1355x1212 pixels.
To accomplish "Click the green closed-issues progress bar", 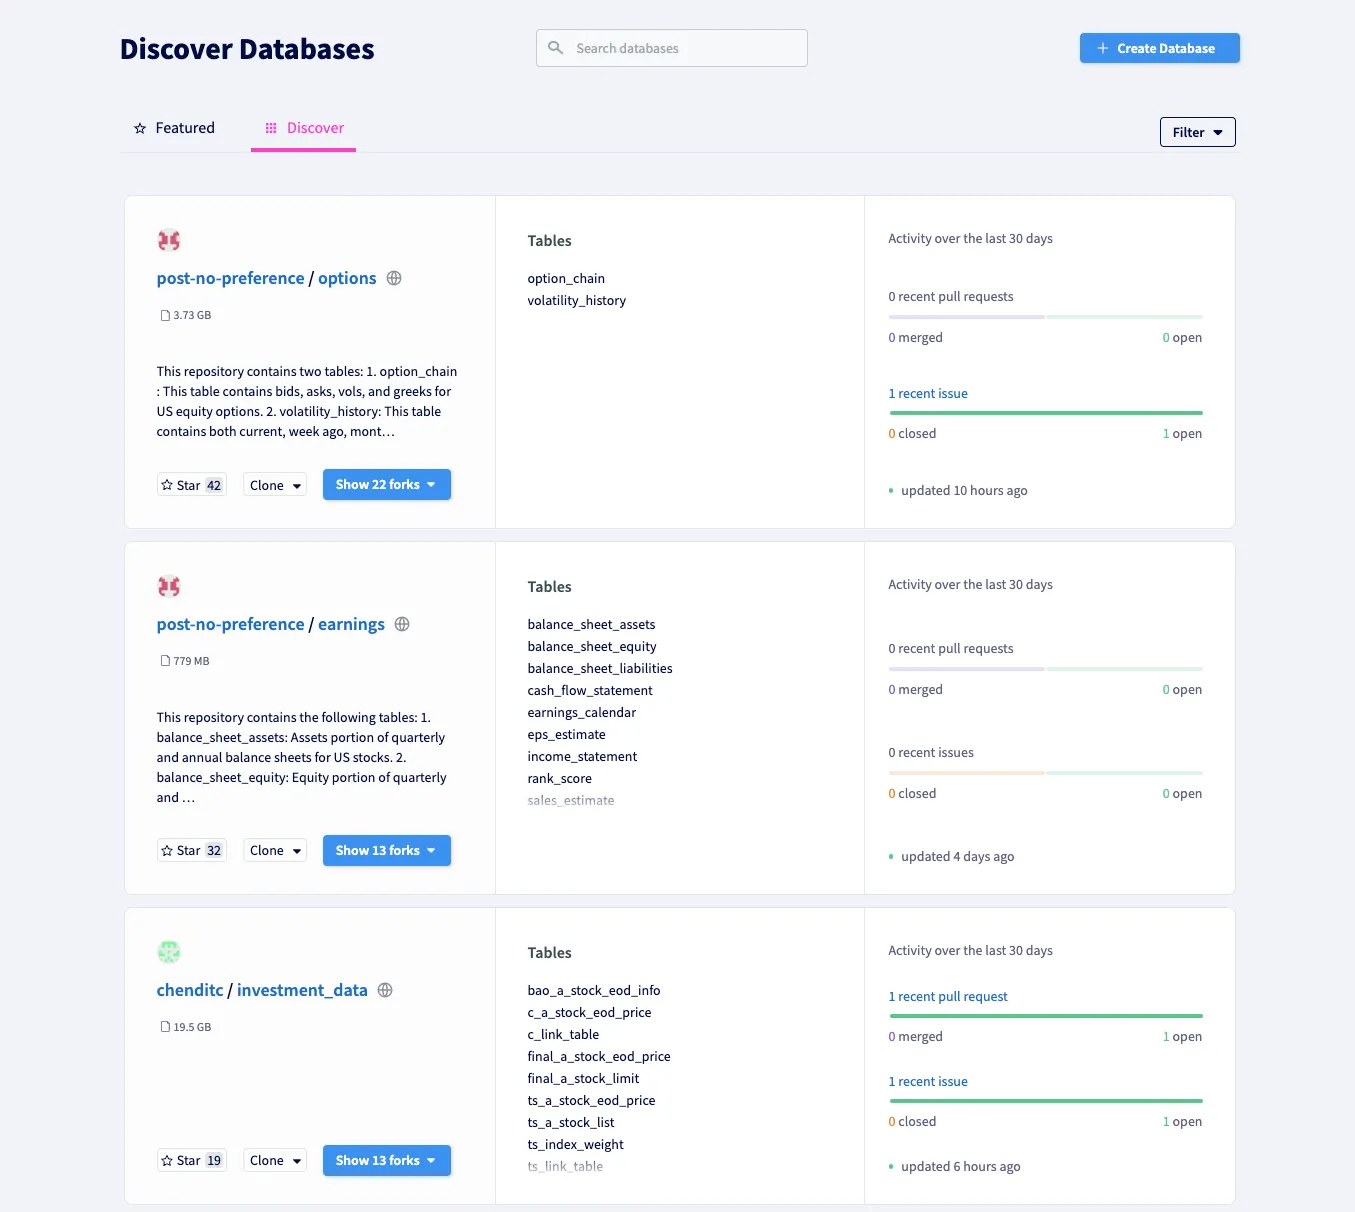I will tap(1045, 413).
